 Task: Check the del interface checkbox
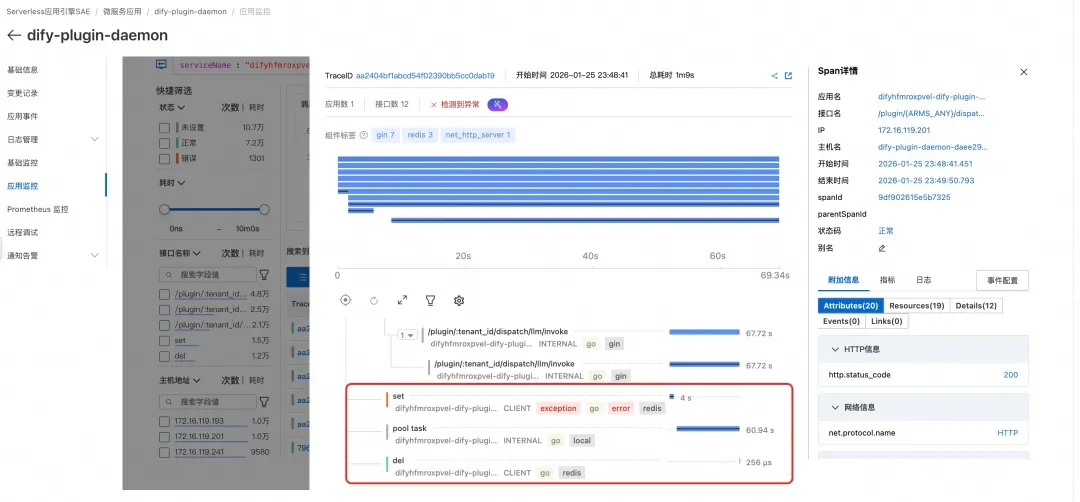click(164, 357)
